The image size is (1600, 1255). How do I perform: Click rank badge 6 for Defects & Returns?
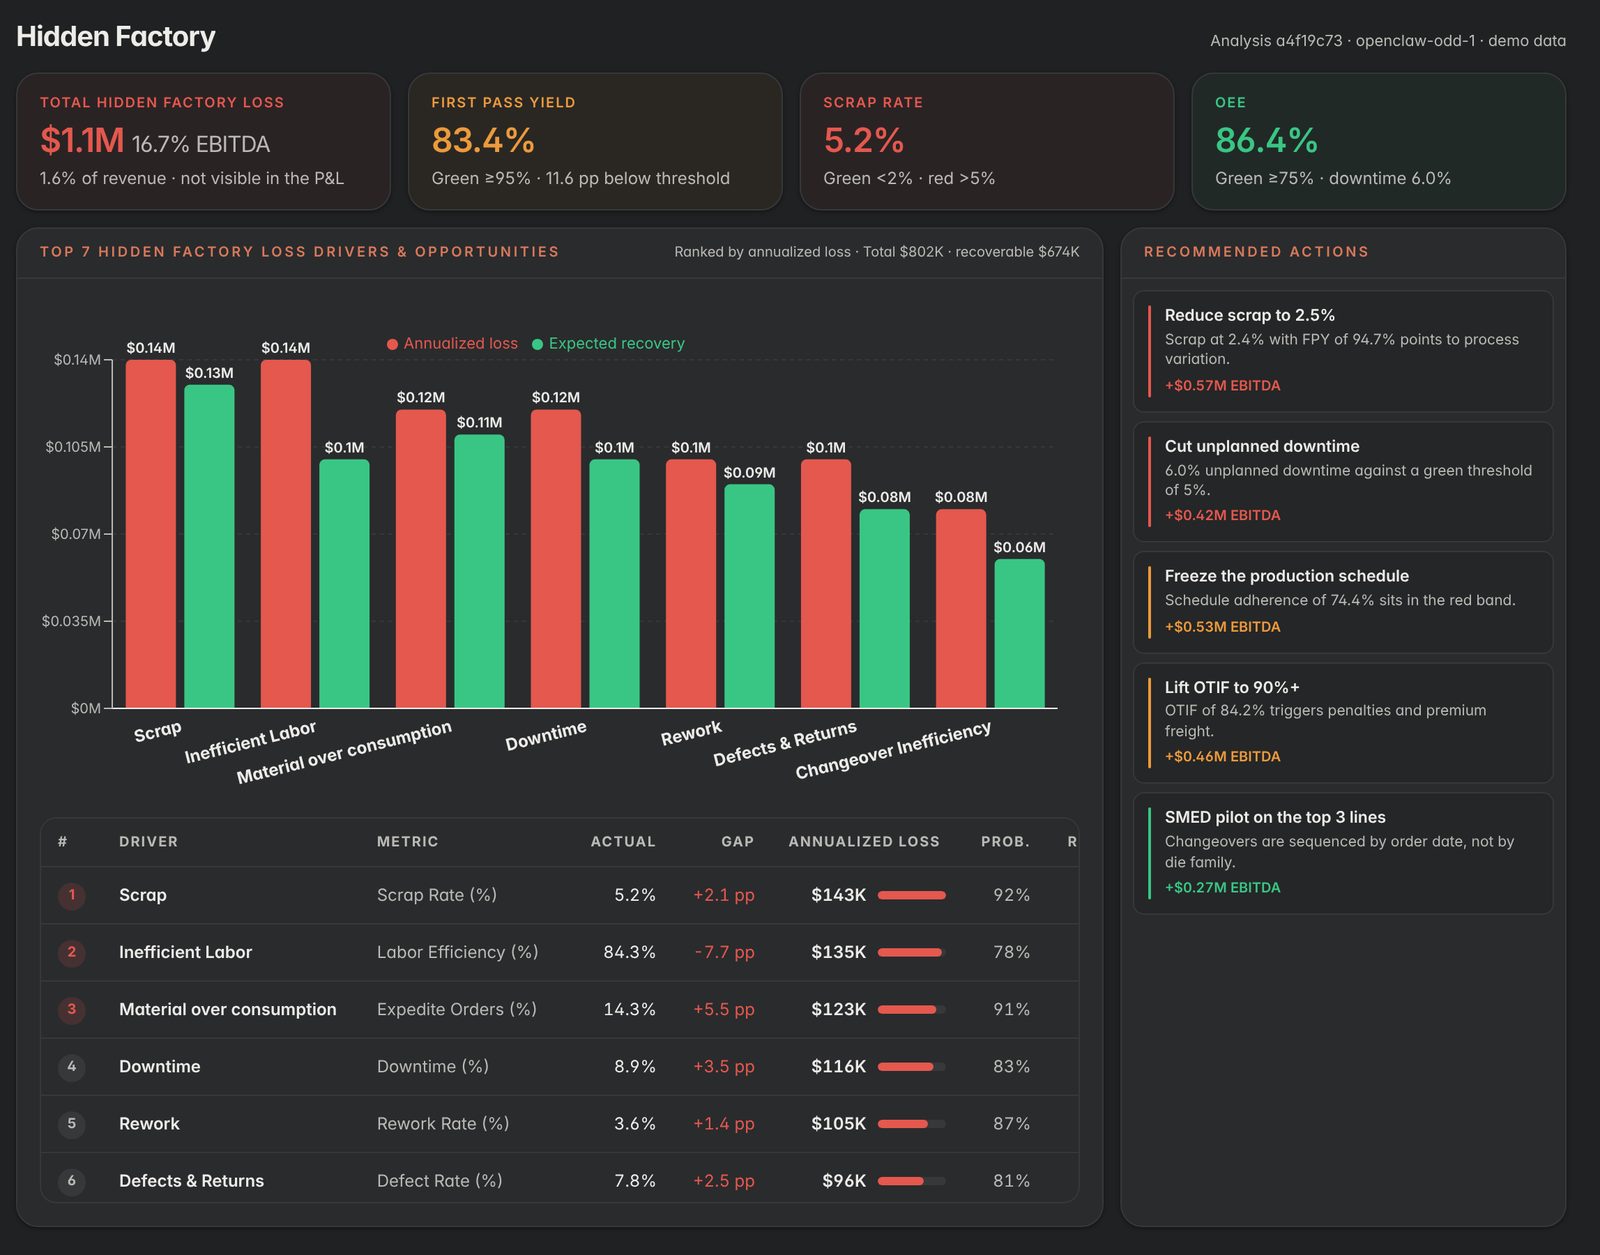pos(71,1180)
